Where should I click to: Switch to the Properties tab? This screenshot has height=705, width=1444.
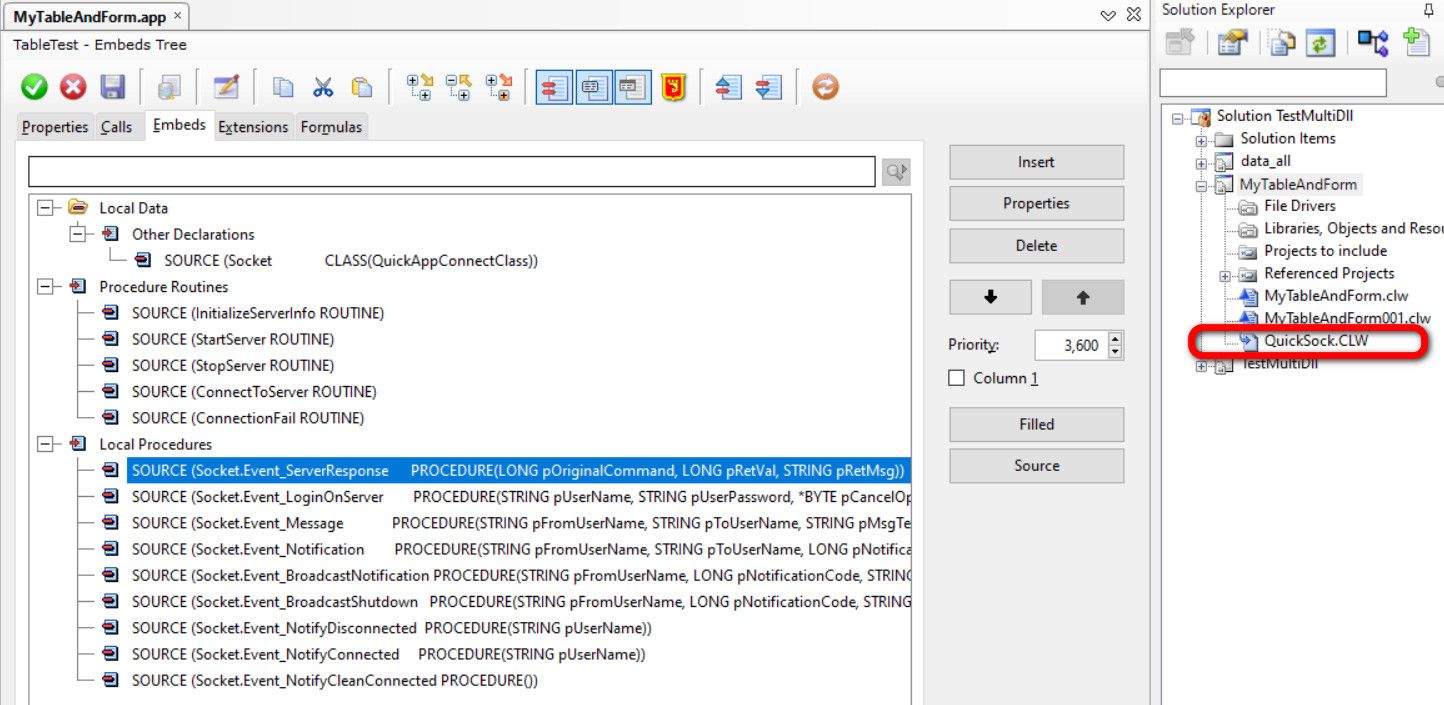coord(55,127)
